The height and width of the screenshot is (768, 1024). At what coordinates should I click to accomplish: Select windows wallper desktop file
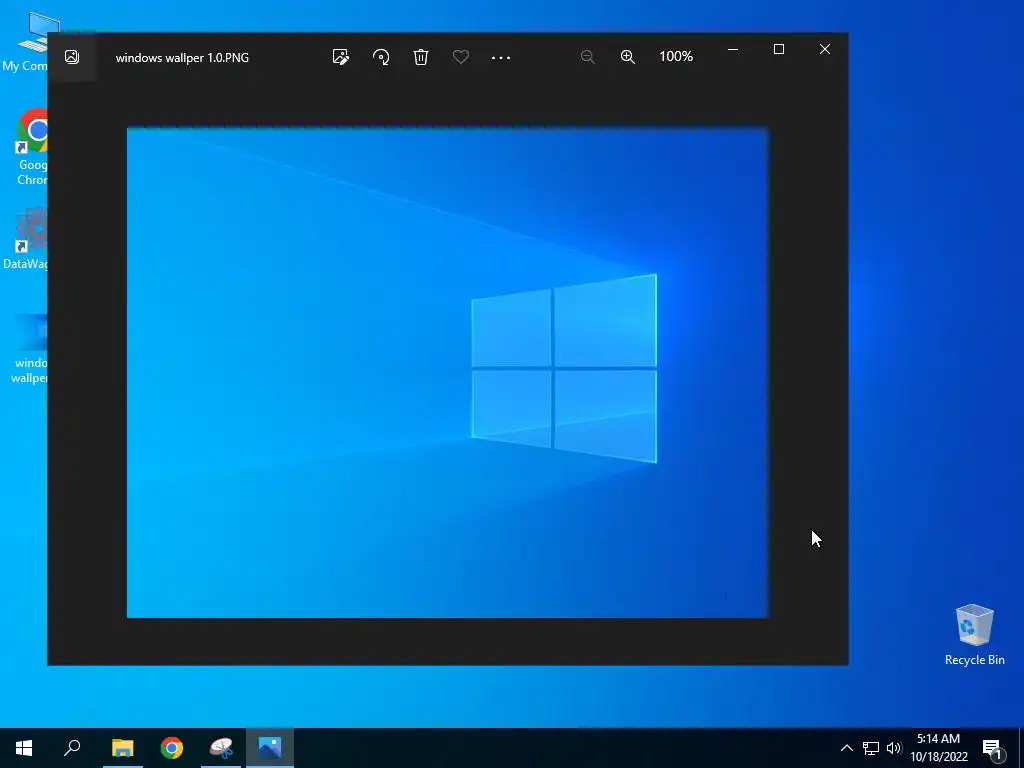coord(29,349)
